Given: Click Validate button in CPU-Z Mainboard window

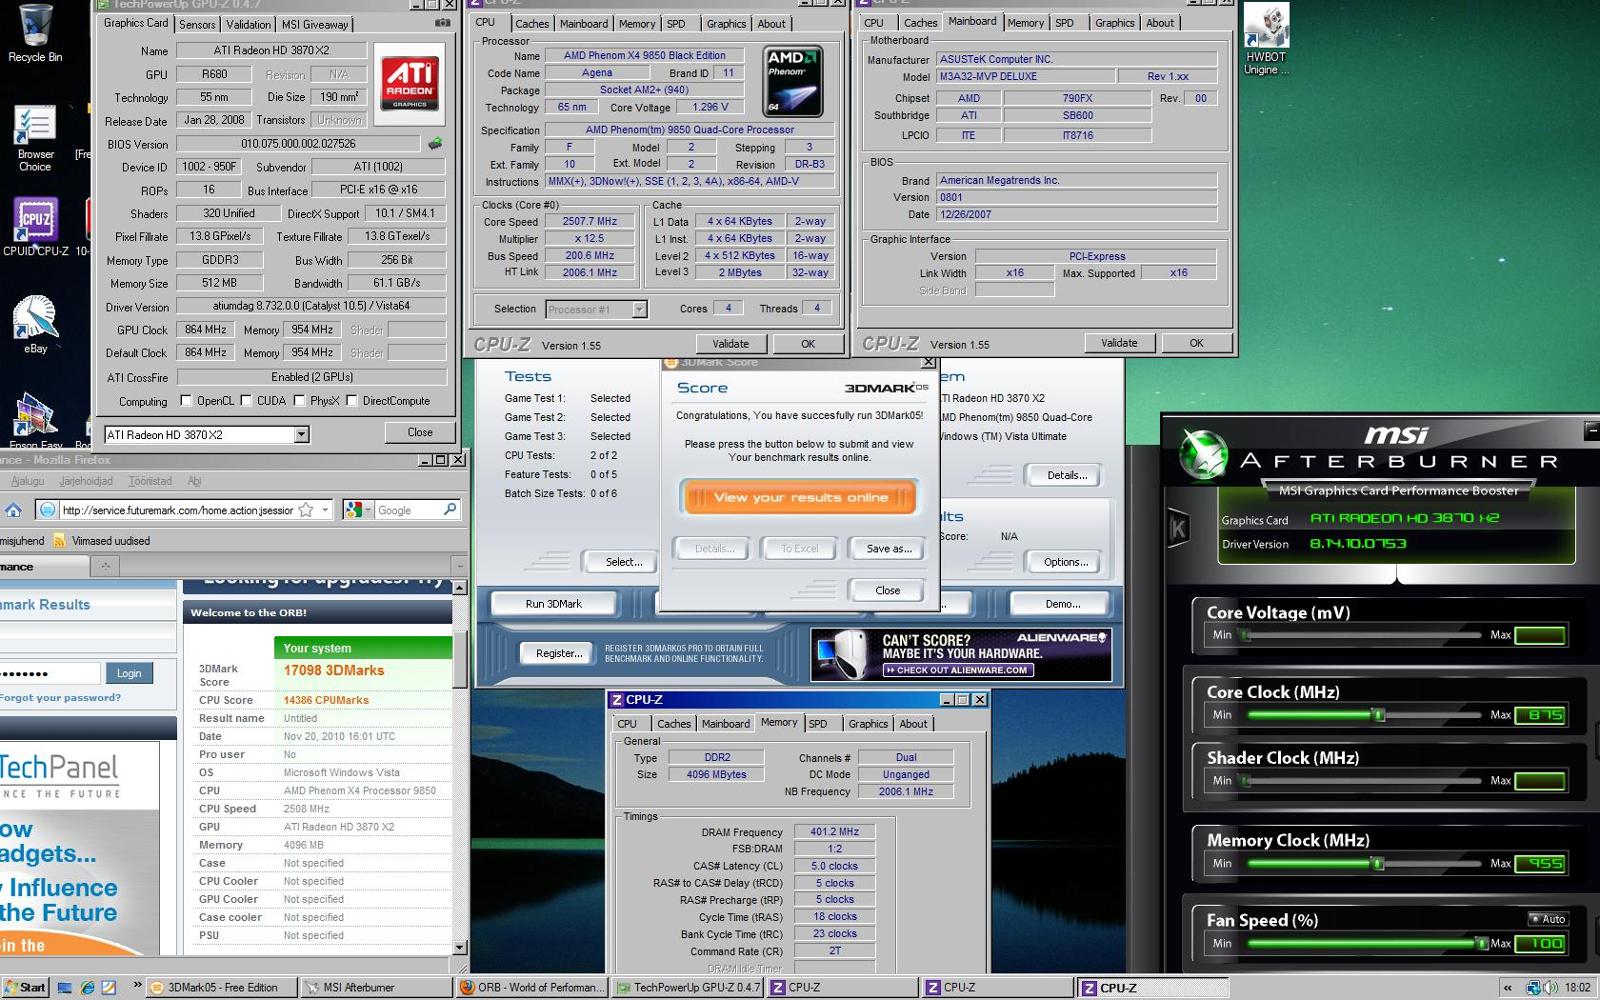Looking at the screenshot, I should [1119, 343].
